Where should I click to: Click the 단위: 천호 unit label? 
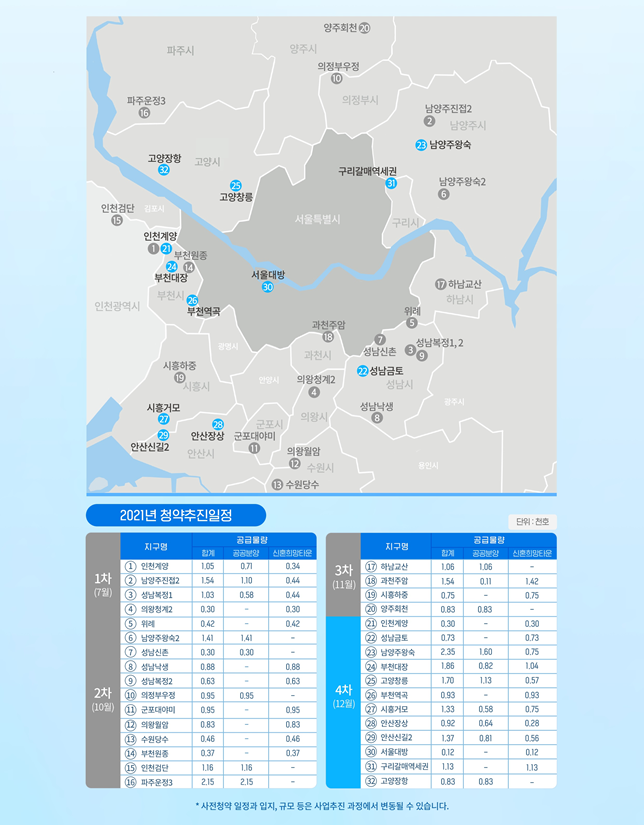[x=532, y=521]
